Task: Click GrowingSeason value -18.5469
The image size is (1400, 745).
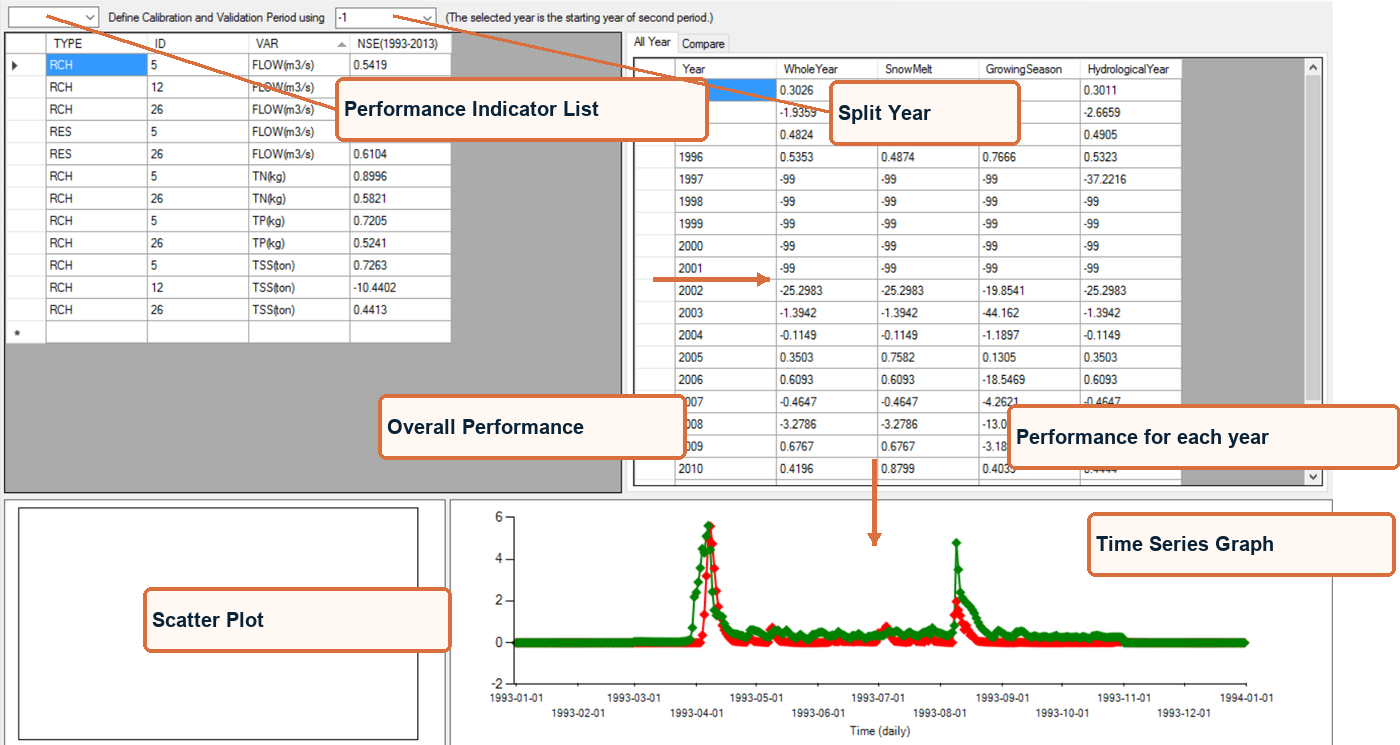Action: point(1029,379)
